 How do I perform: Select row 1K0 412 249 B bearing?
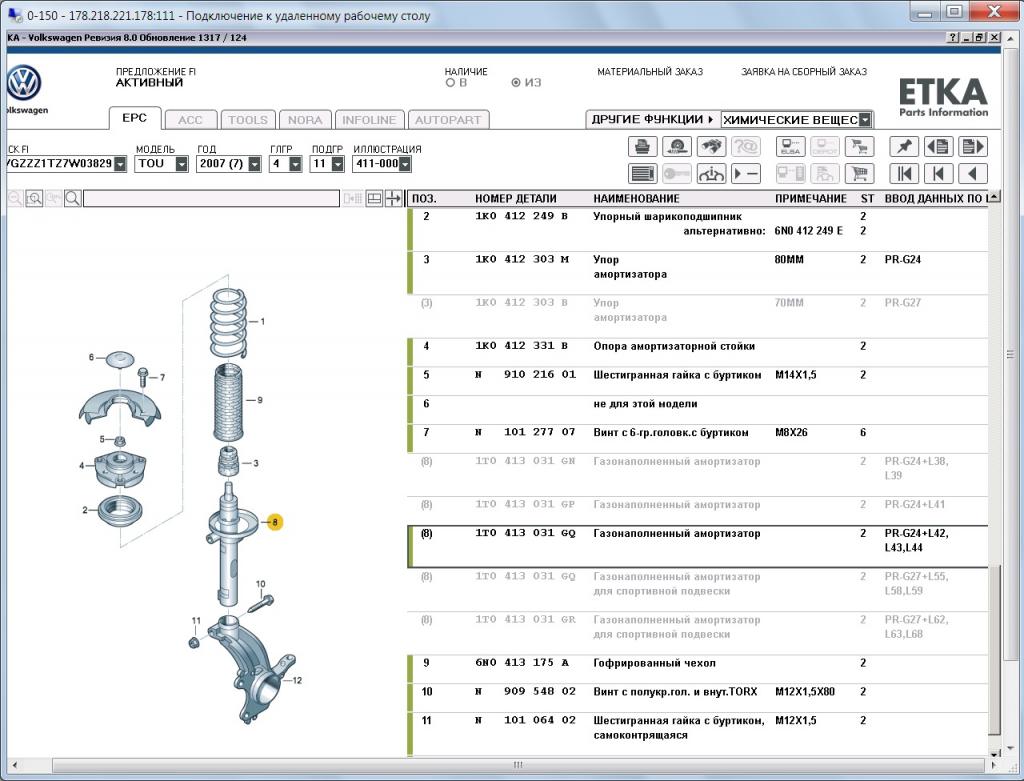point(697,230)
